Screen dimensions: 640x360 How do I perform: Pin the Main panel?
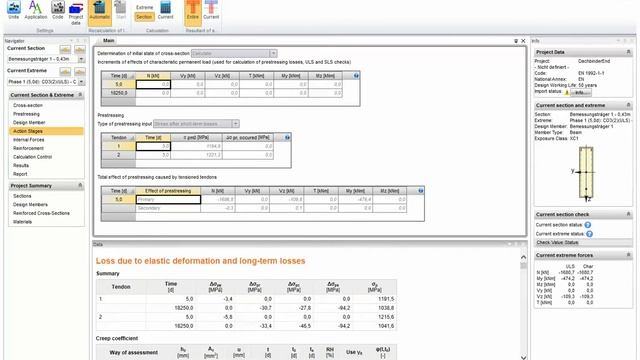coord(516,41)
